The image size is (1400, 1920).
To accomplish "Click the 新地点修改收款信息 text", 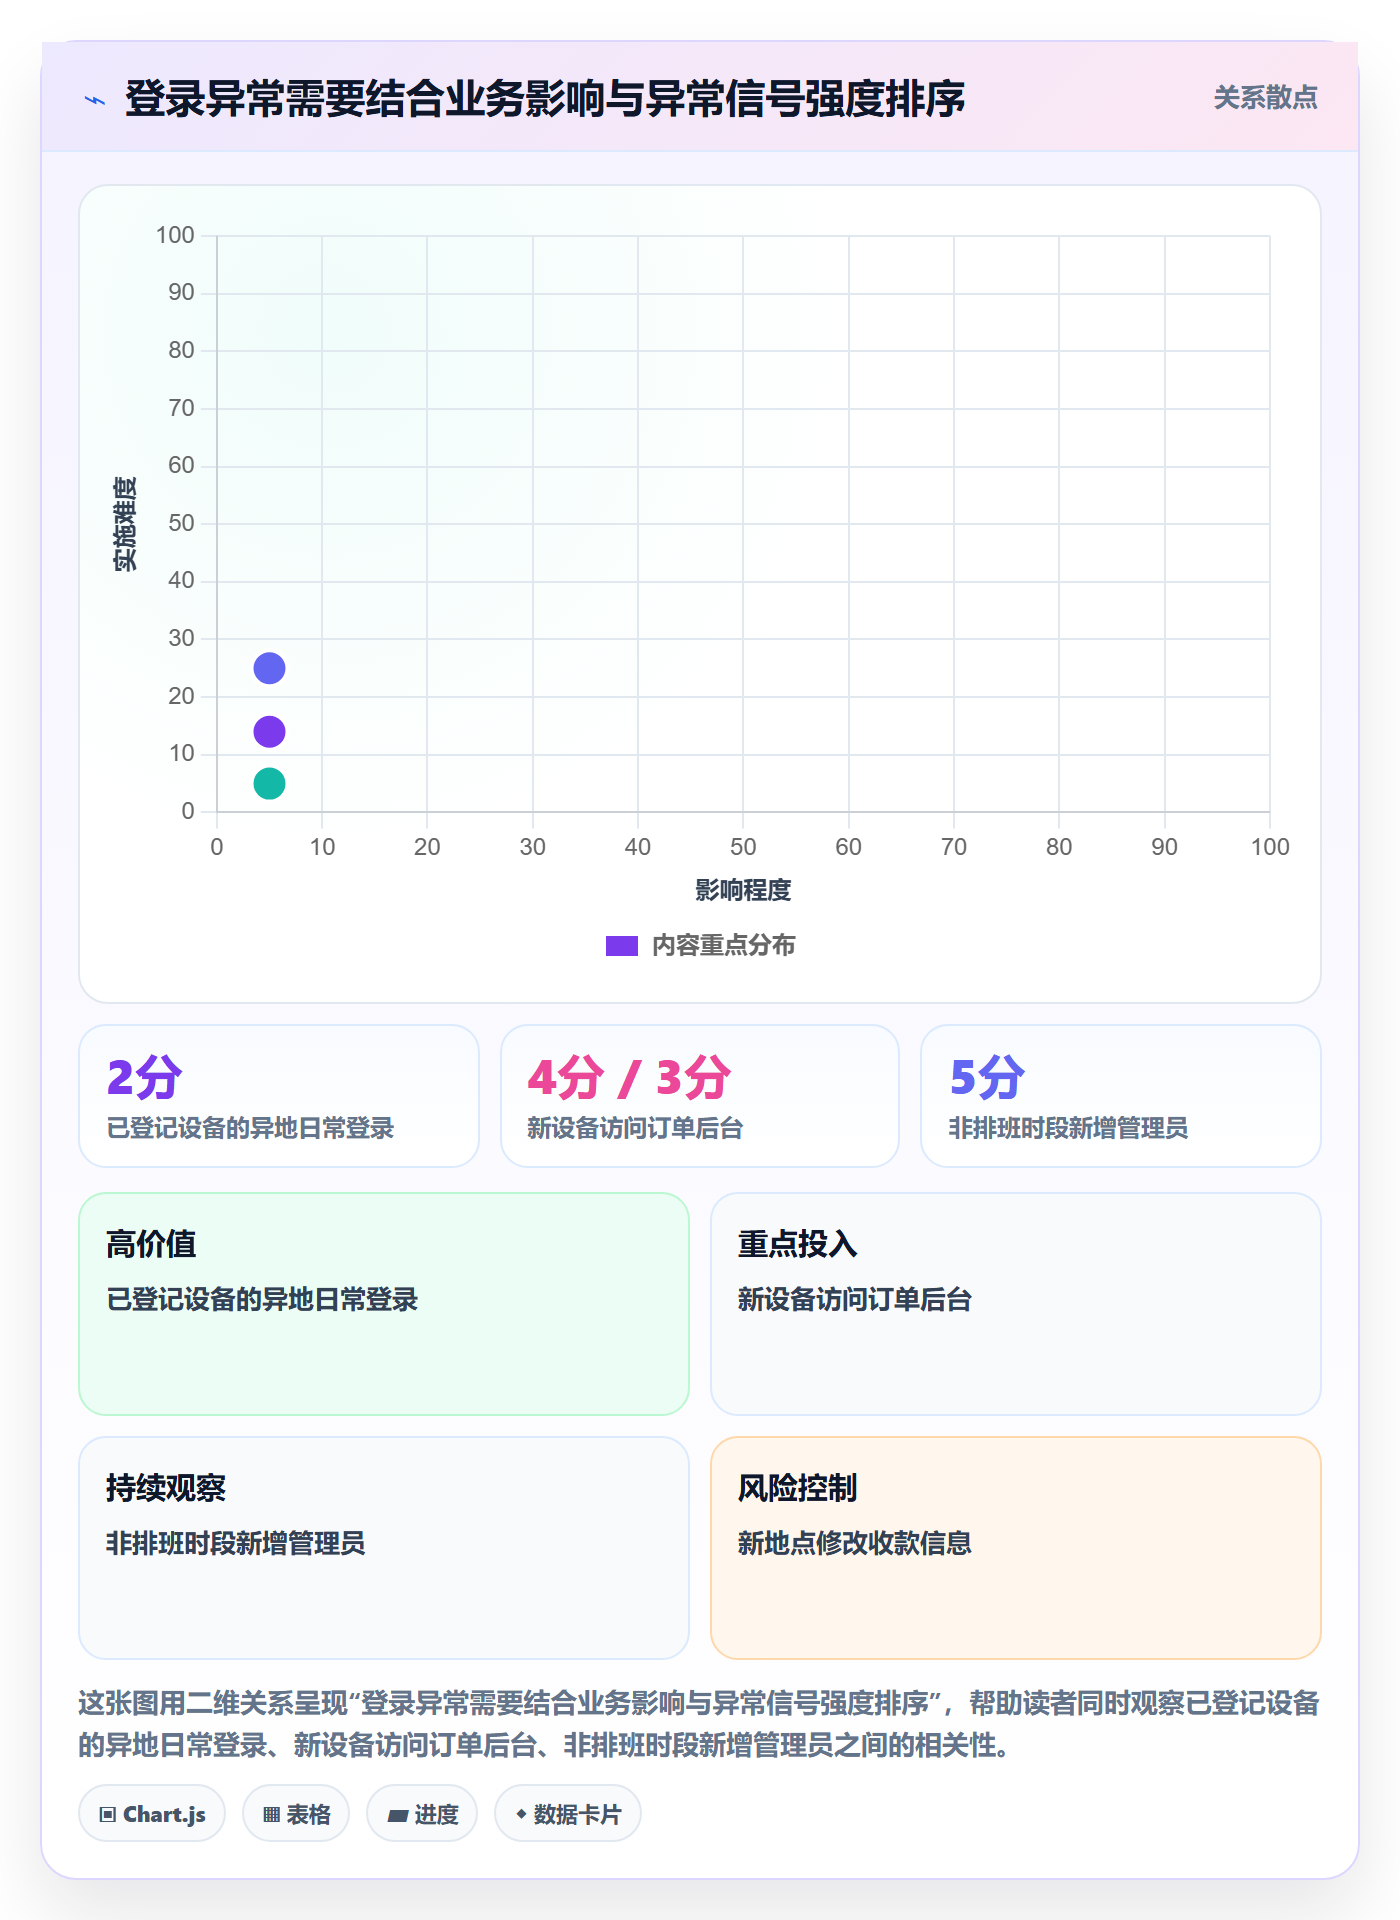I will tap(855, 1543).
